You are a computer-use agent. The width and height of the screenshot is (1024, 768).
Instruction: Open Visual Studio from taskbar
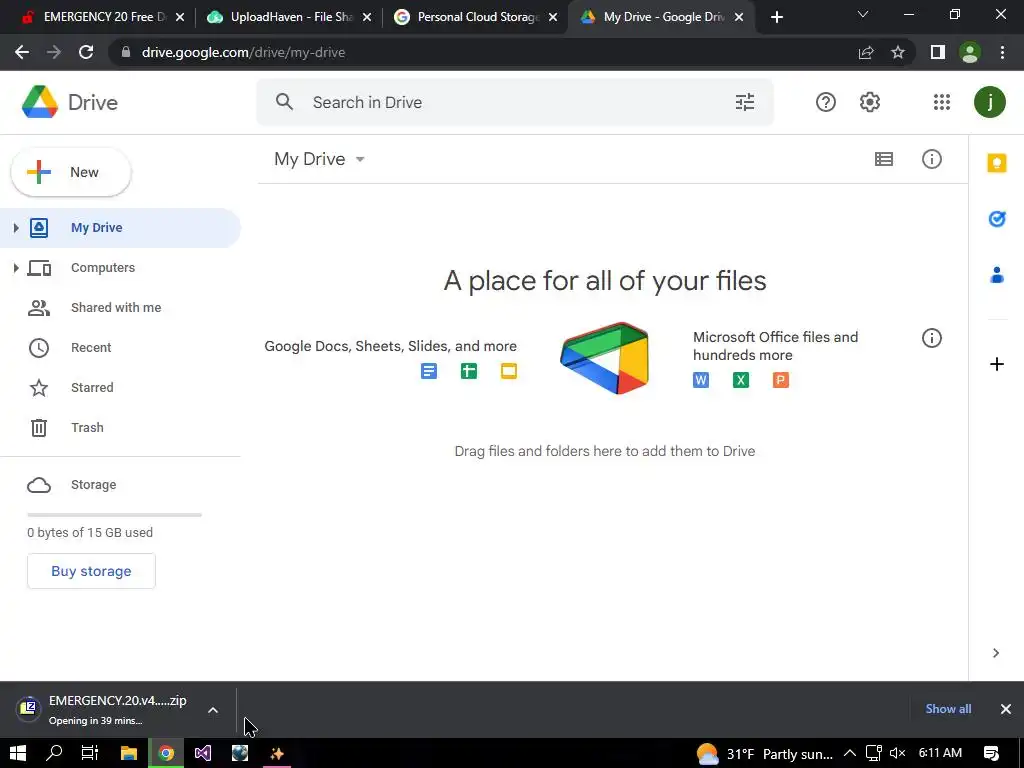point(202,754)
